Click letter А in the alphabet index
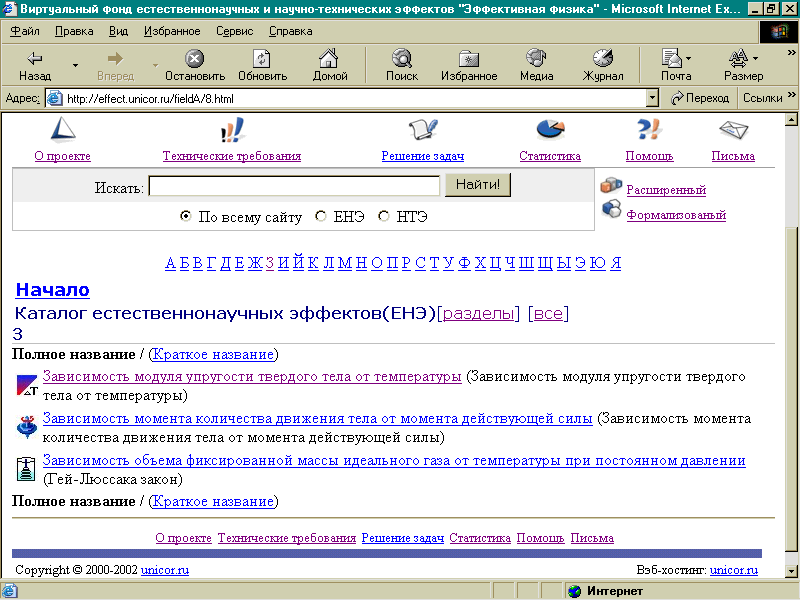 point(170,263)
